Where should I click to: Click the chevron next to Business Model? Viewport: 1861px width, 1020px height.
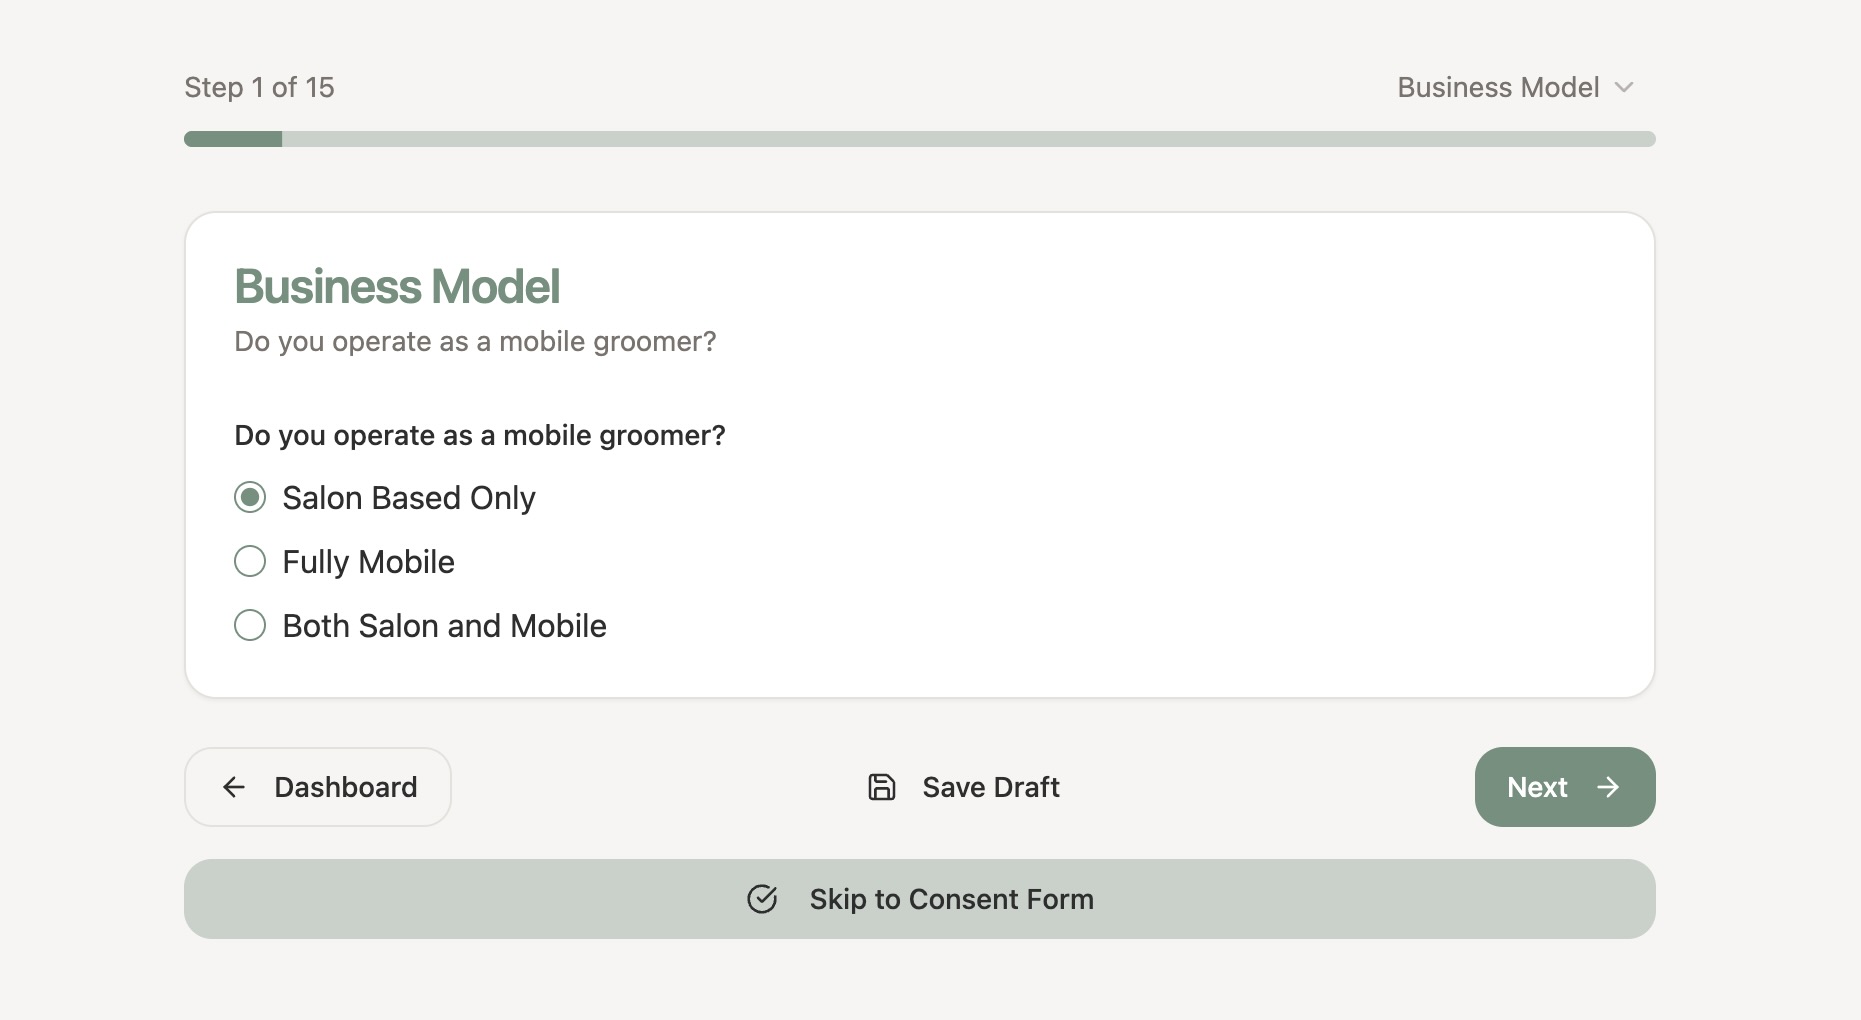1624,87
